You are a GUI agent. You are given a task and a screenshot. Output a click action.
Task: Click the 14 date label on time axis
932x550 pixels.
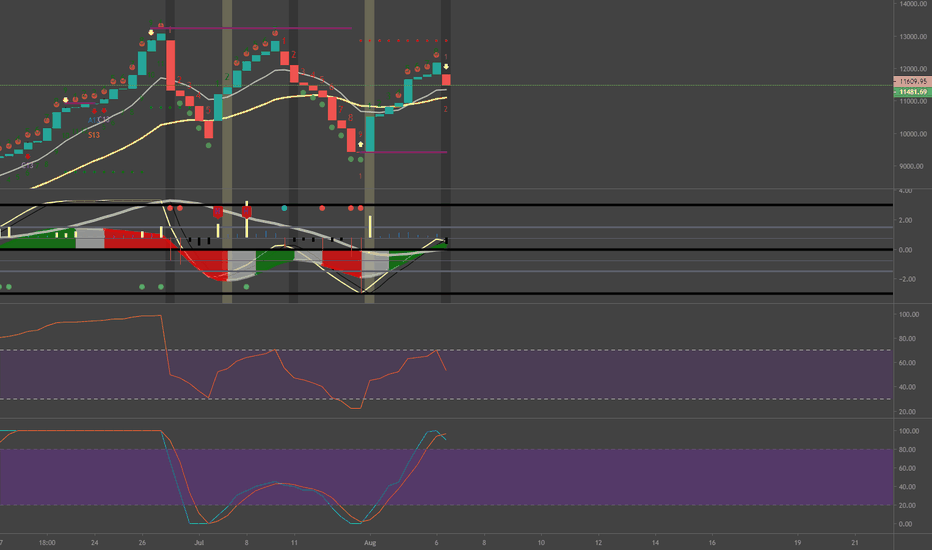click(656, 542)
